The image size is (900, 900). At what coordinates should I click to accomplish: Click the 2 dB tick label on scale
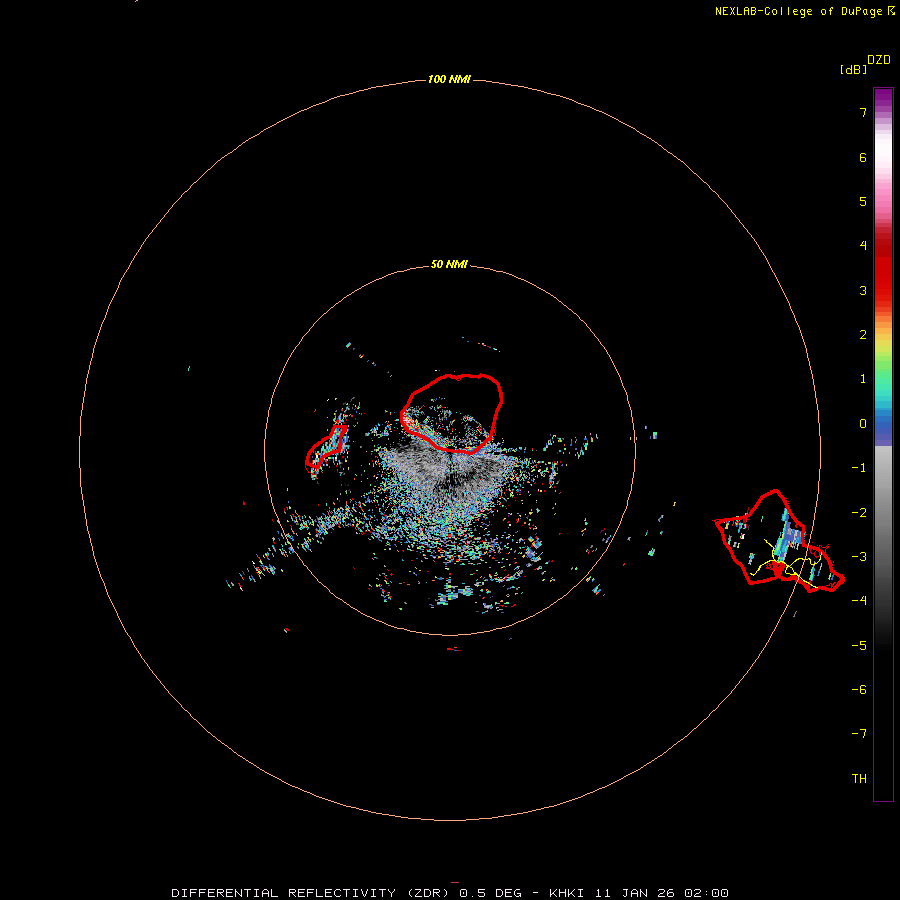(863, 335)
